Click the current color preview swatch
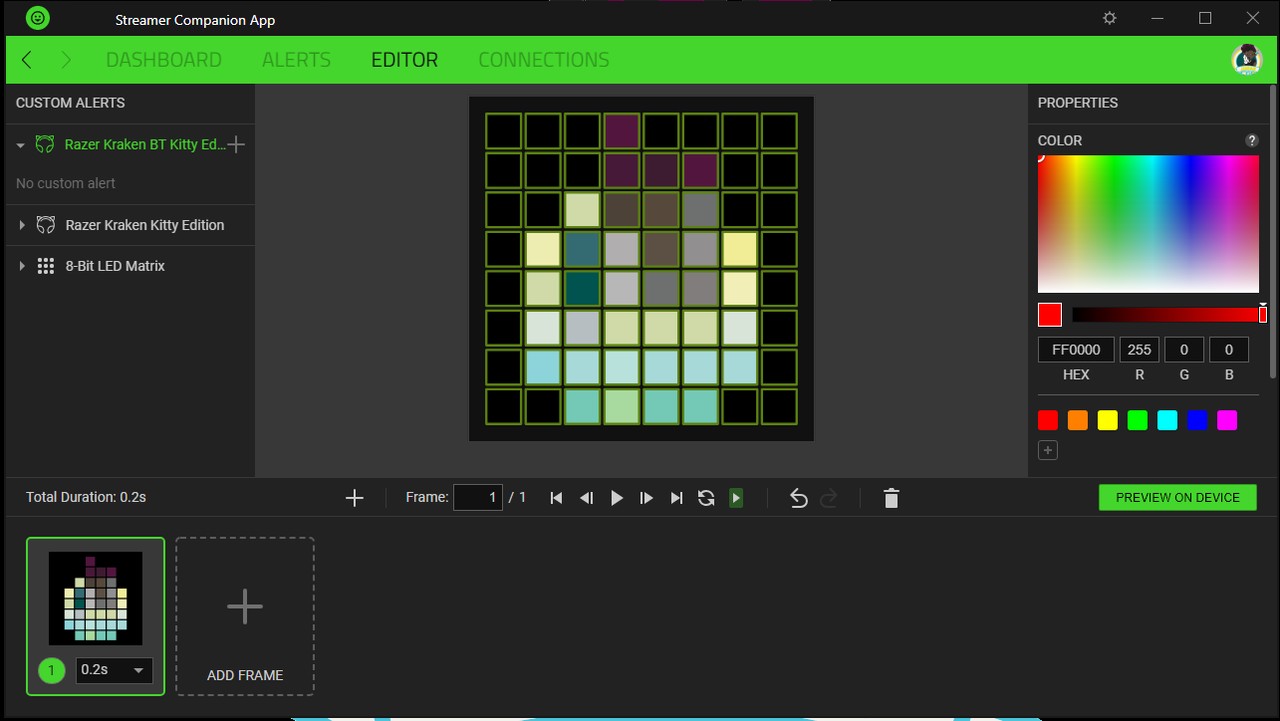This screenshot has height=721, width=1280. coord(1050,315)
